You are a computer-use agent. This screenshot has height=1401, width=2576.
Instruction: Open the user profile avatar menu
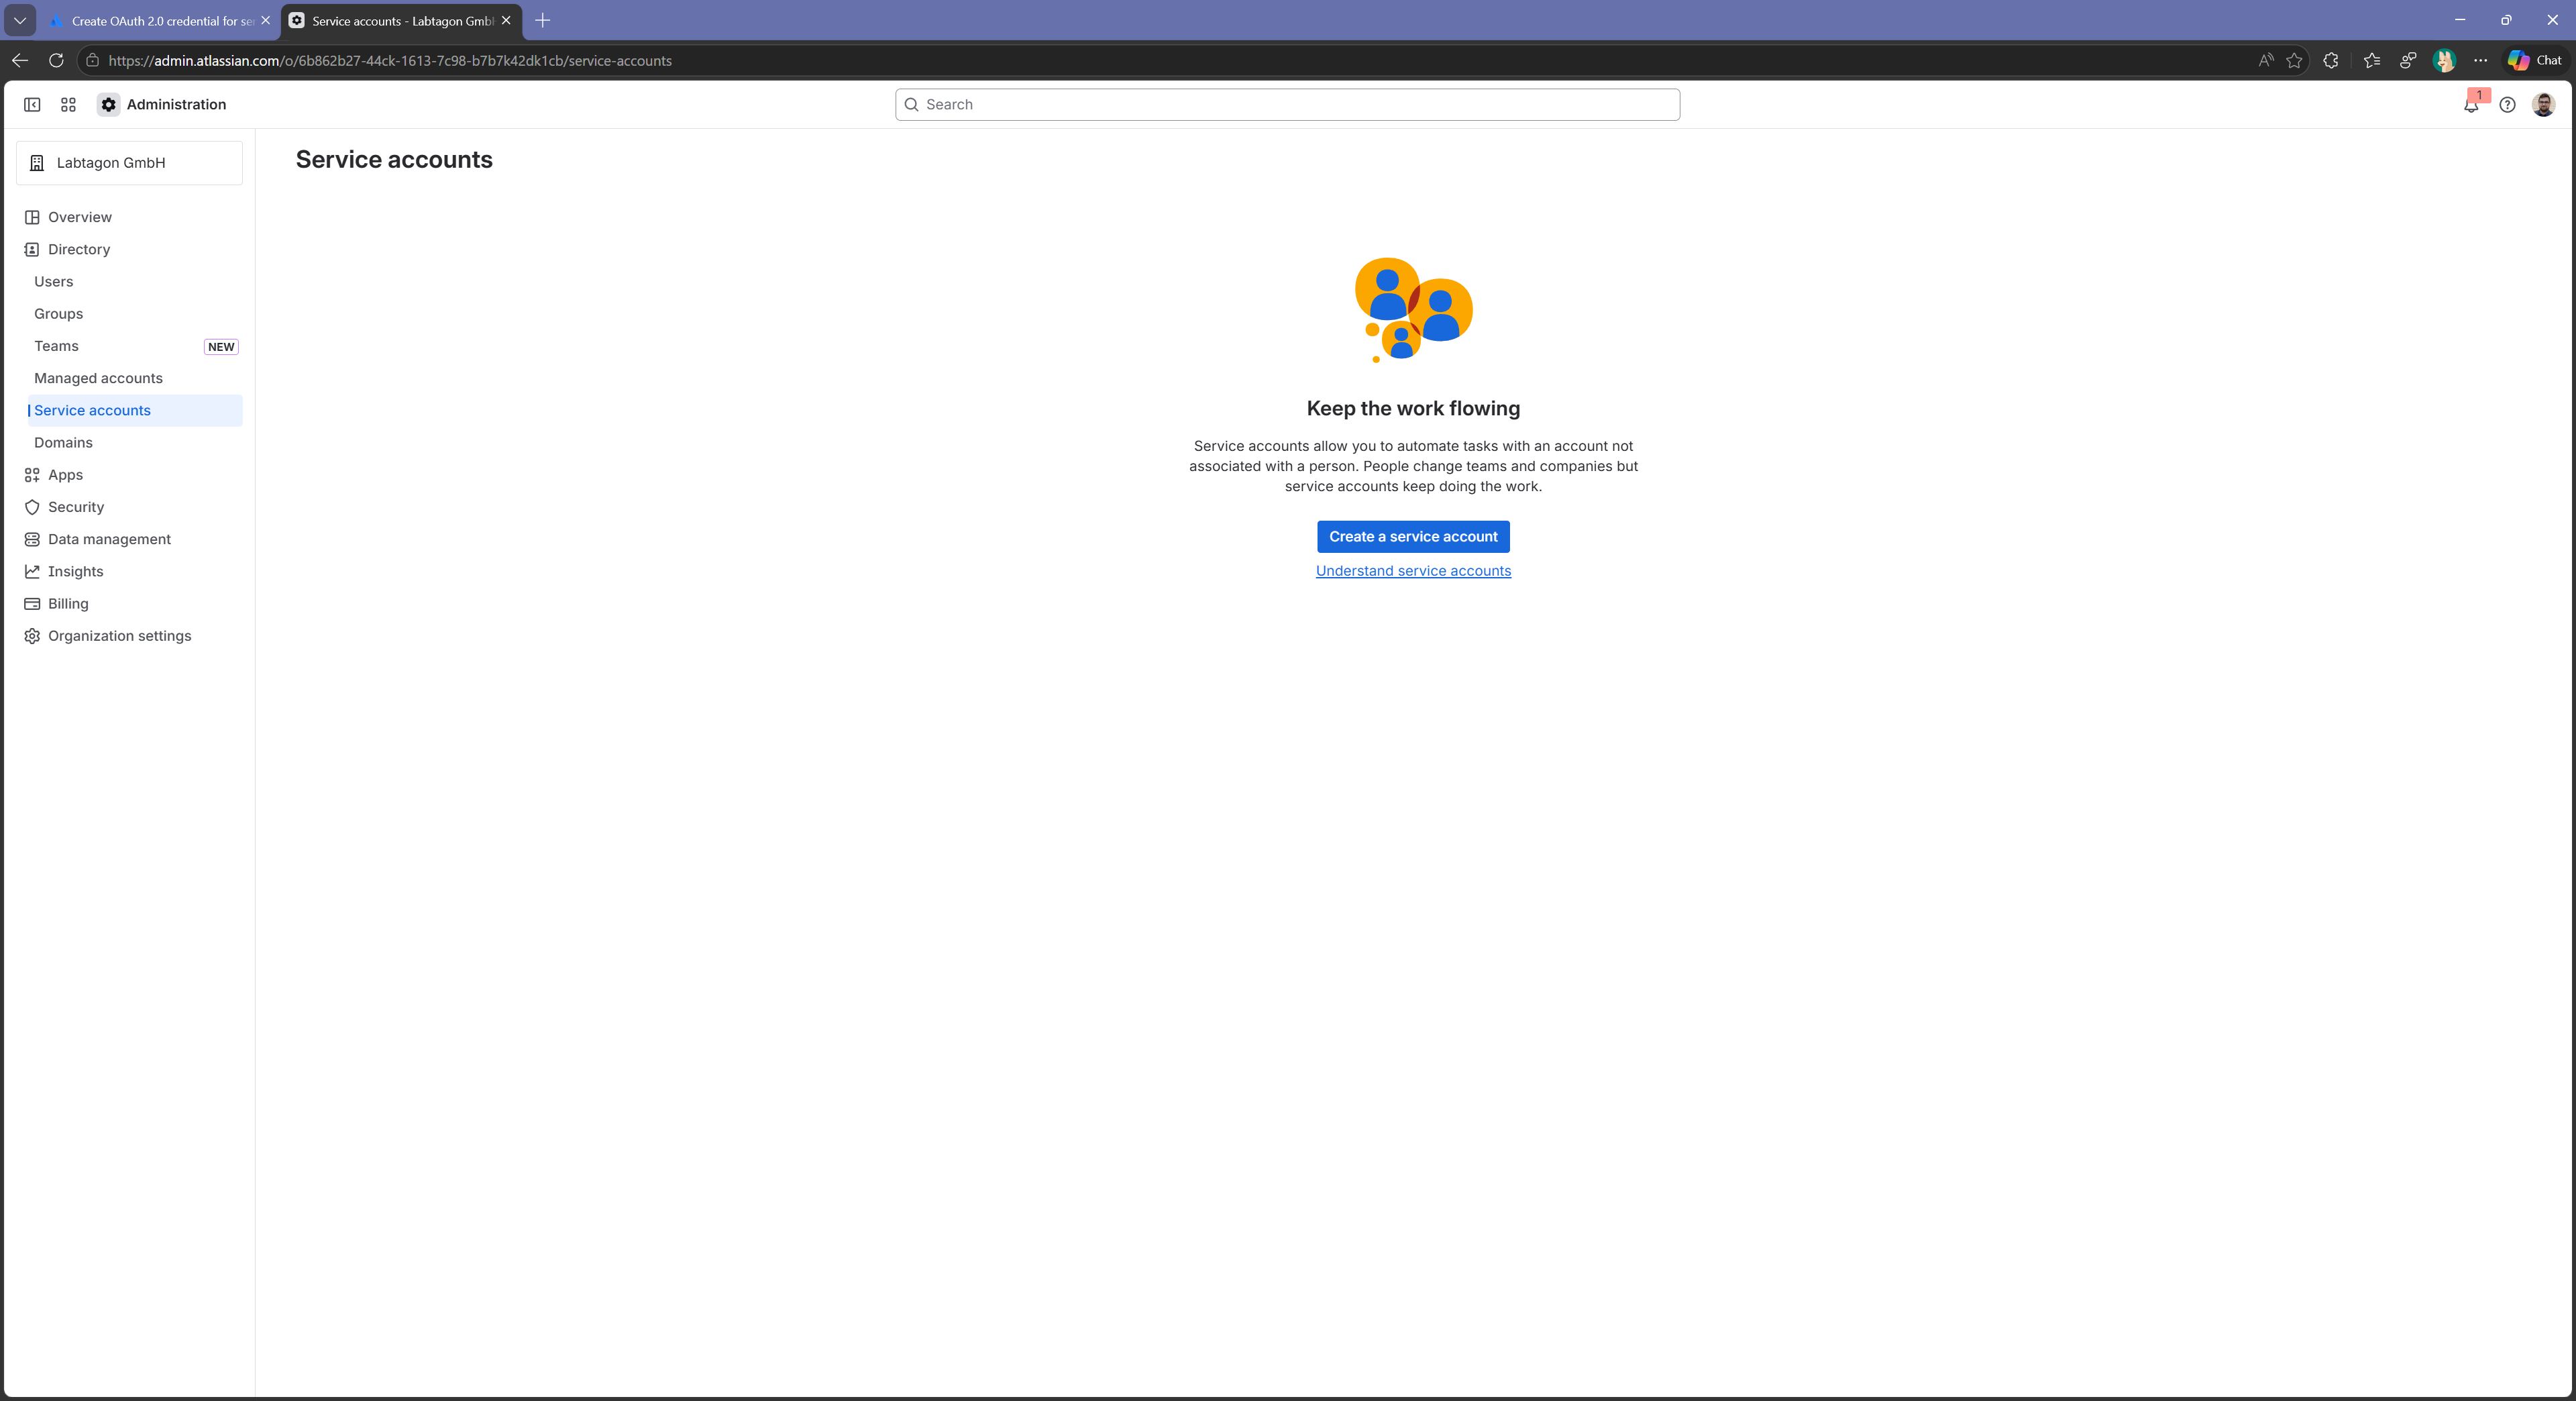tap(2543, 104)
